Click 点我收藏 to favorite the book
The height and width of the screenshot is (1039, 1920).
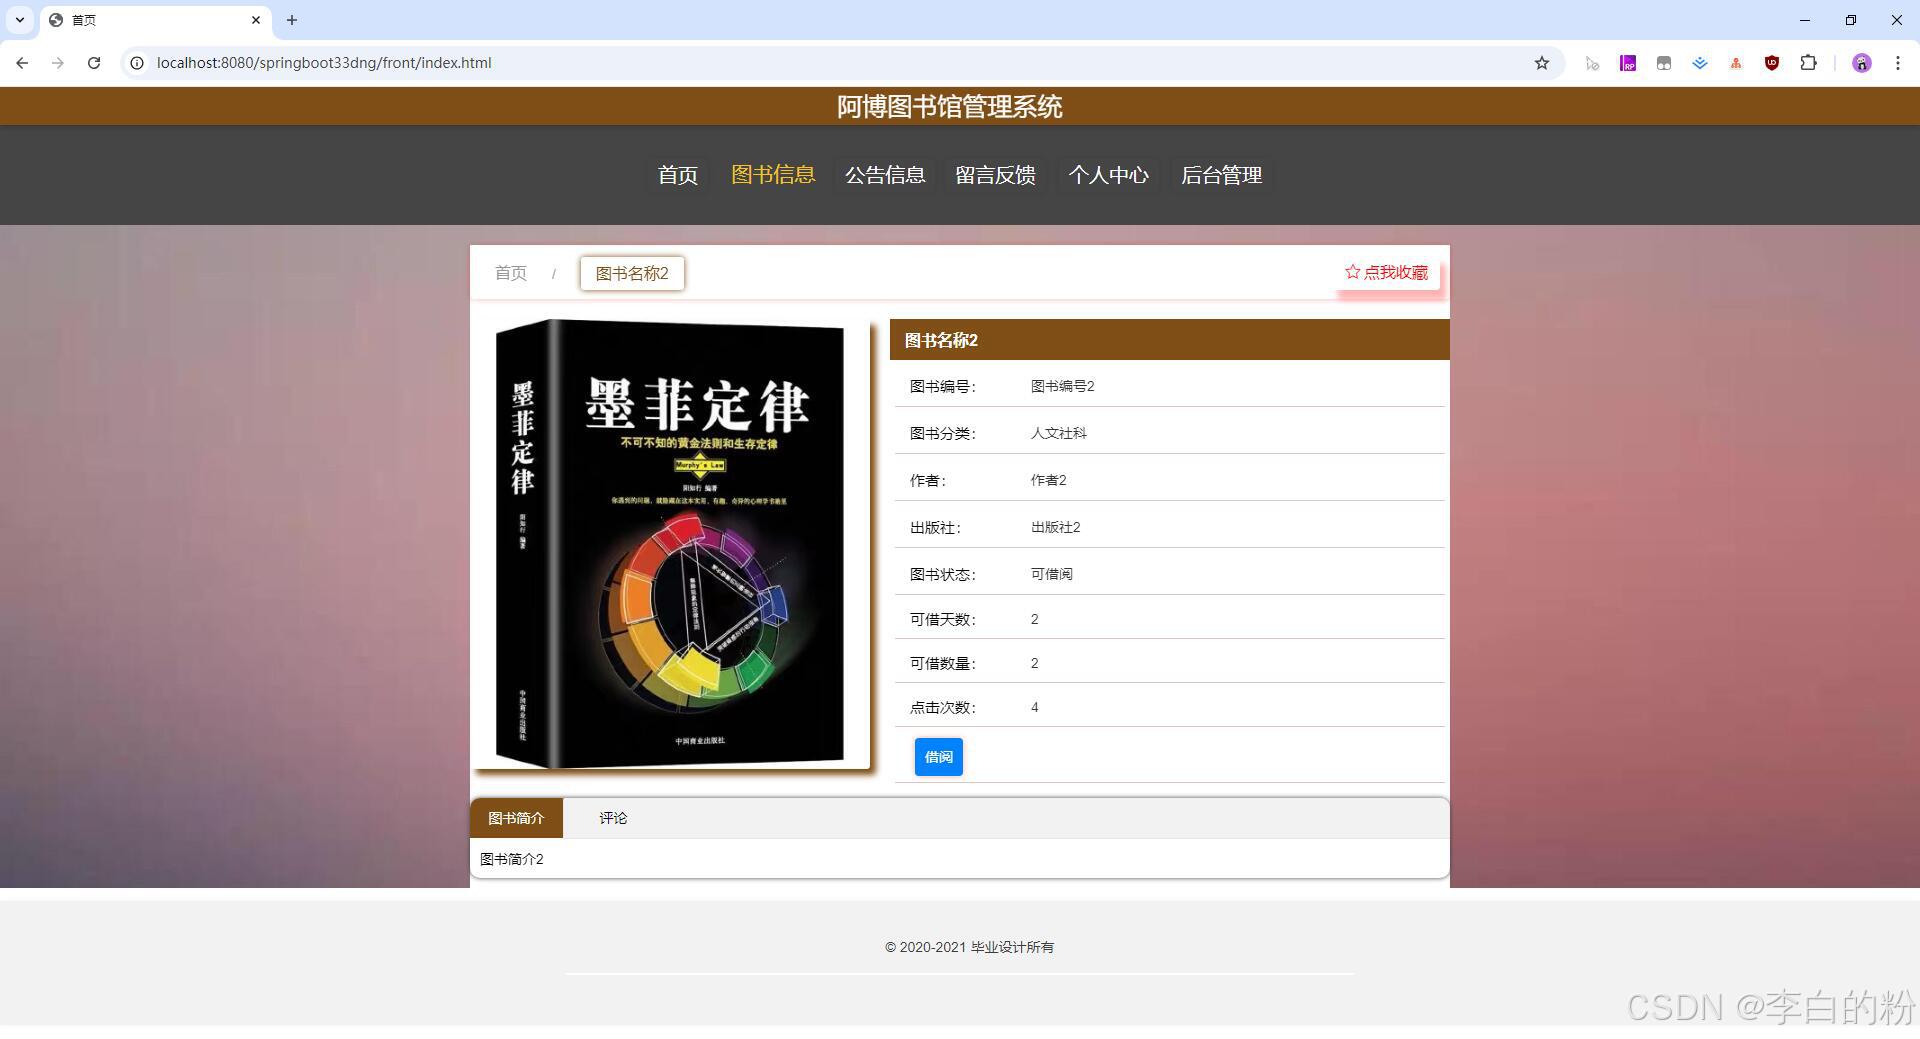pyautogui.click(x=1387, y=272)
